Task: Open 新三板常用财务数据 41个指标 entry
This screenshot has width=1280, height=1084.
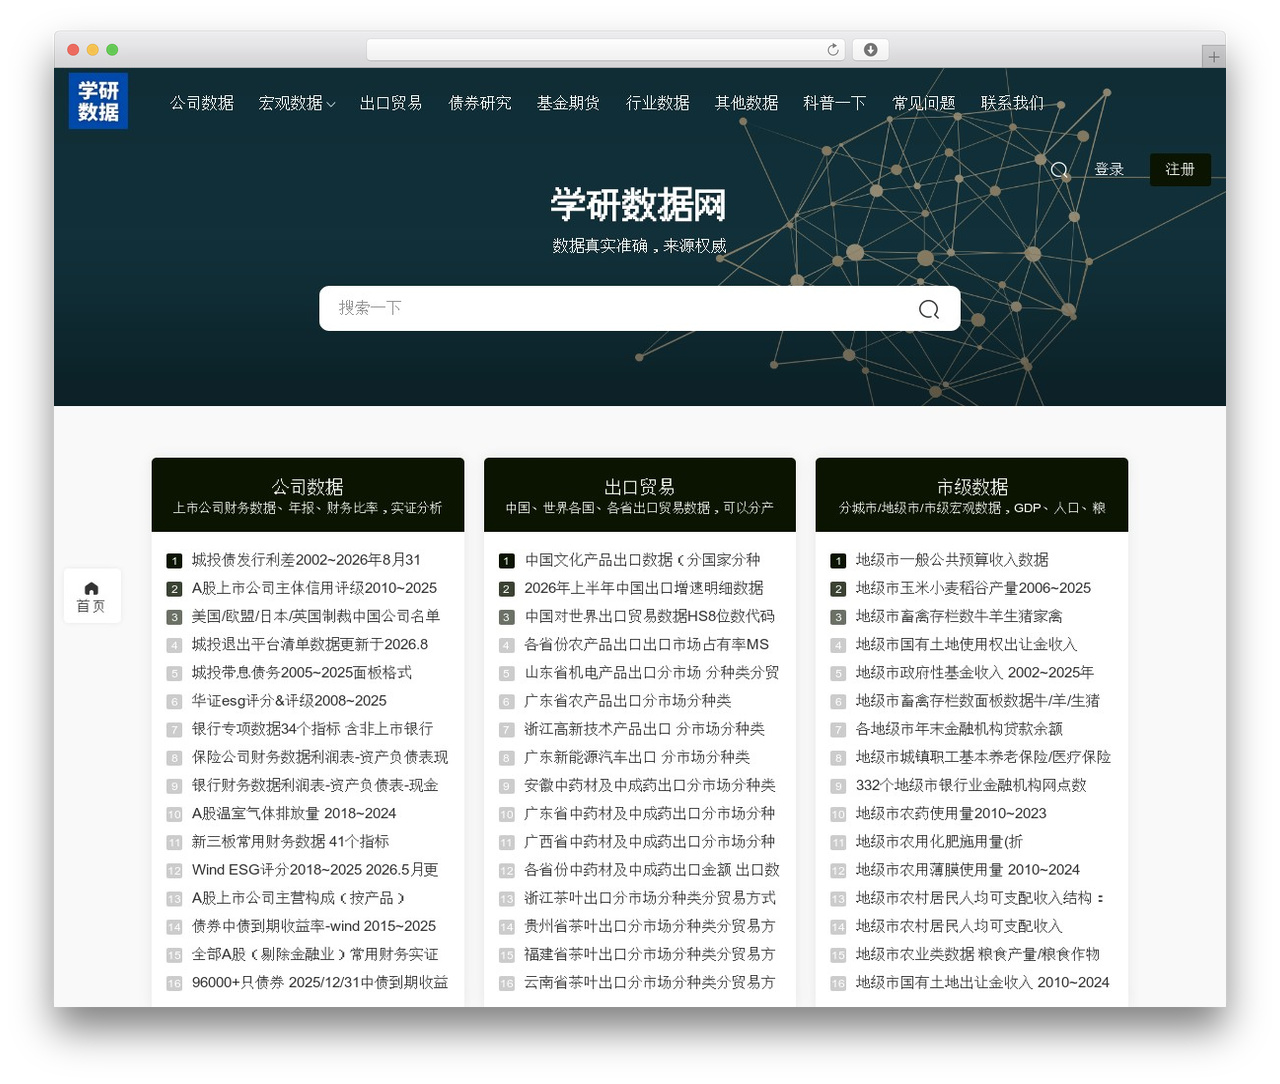Action: [x=290, y=842]
